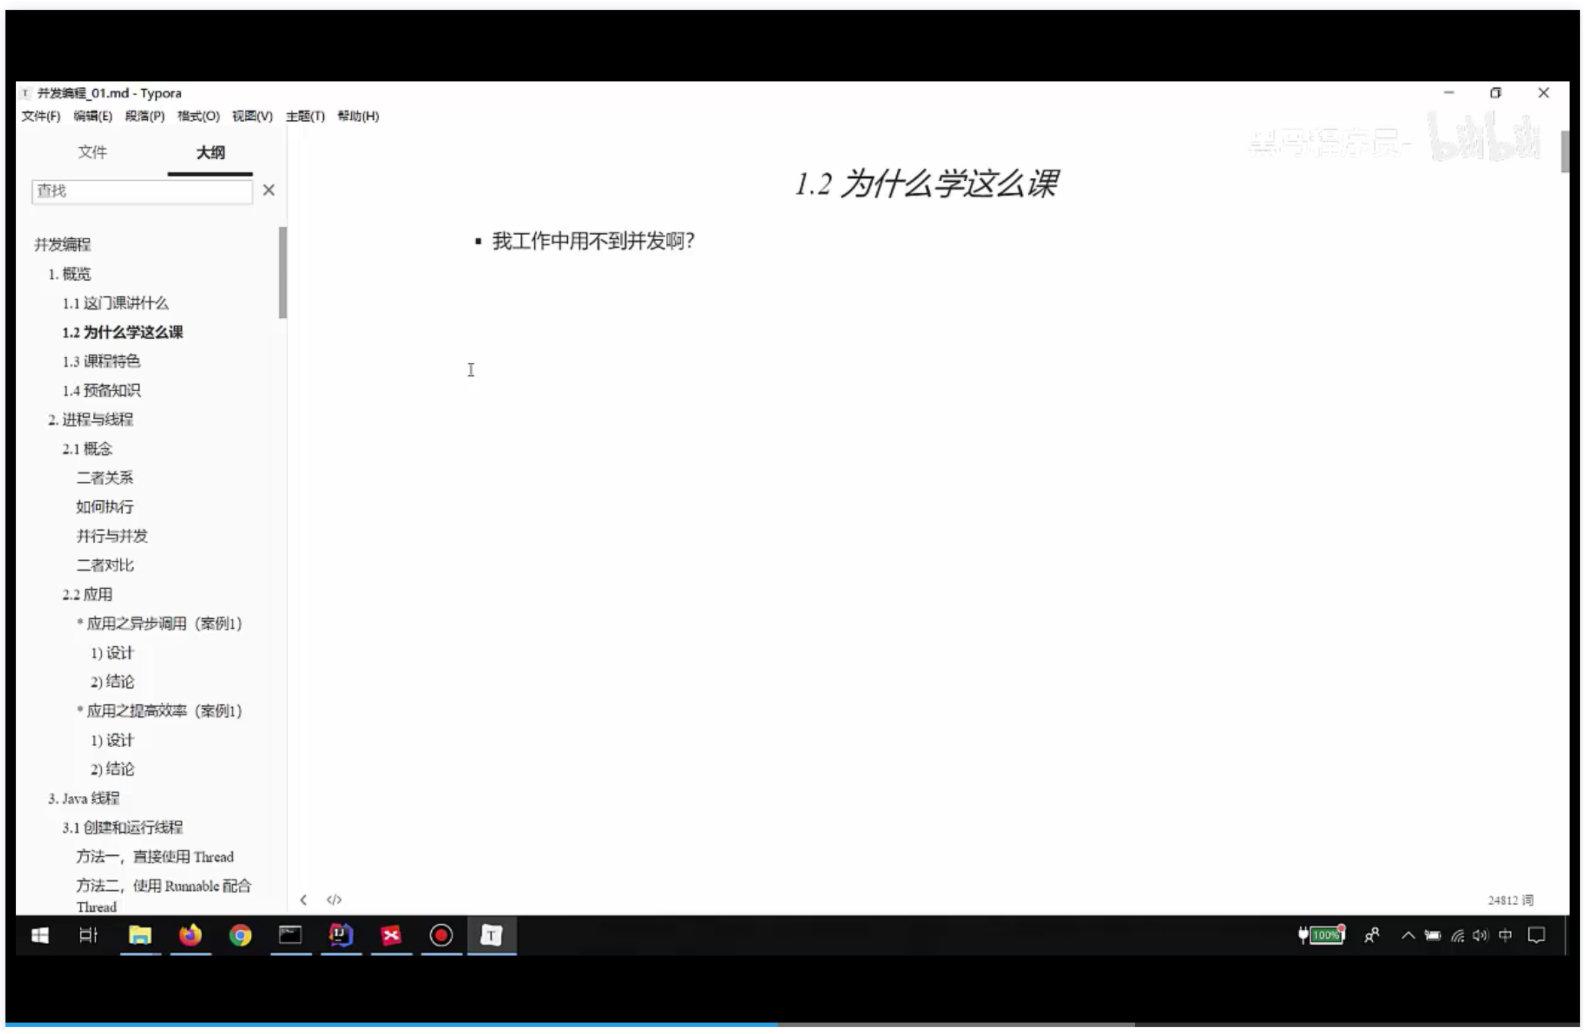Go to outline item 应用之提高效率 (案例1)

[160, 713]
